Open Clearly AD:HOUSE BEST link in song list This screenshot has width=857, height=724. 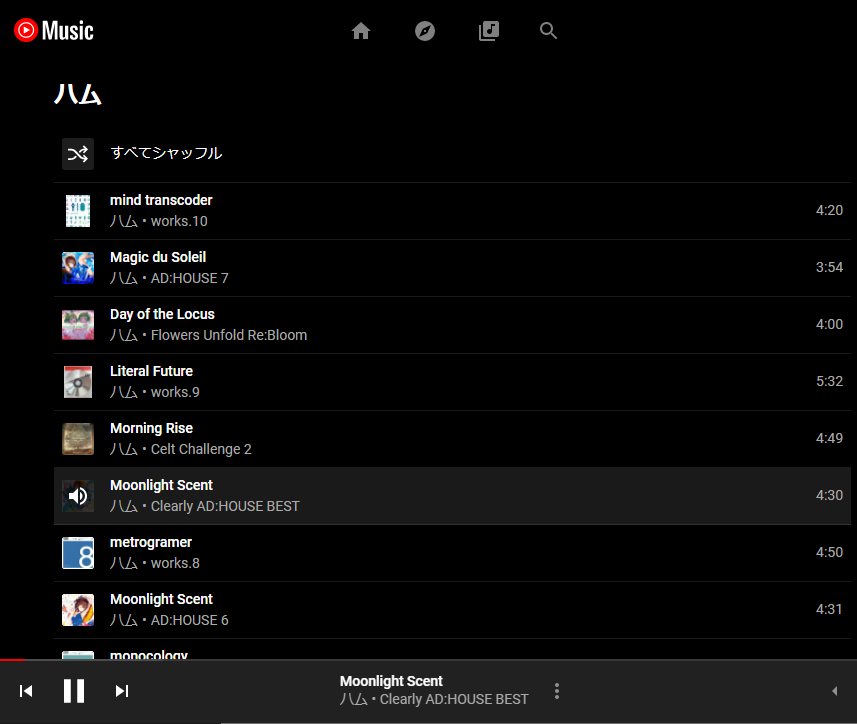[x=225, y=506]
